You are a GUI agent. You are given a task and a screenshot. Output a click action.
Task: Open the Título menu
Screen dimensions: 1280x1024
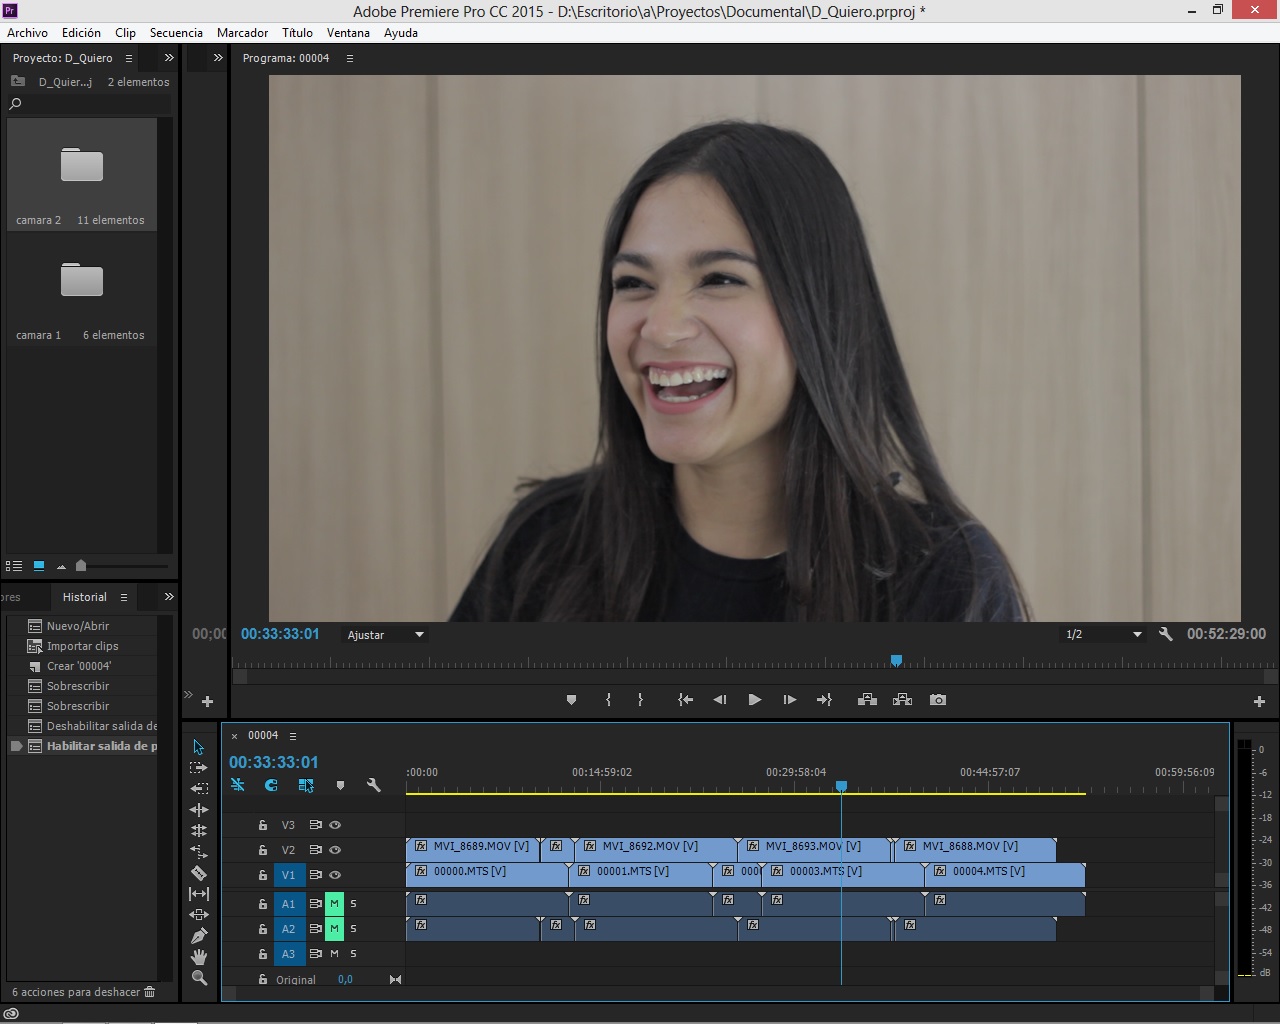coord(297,33)
